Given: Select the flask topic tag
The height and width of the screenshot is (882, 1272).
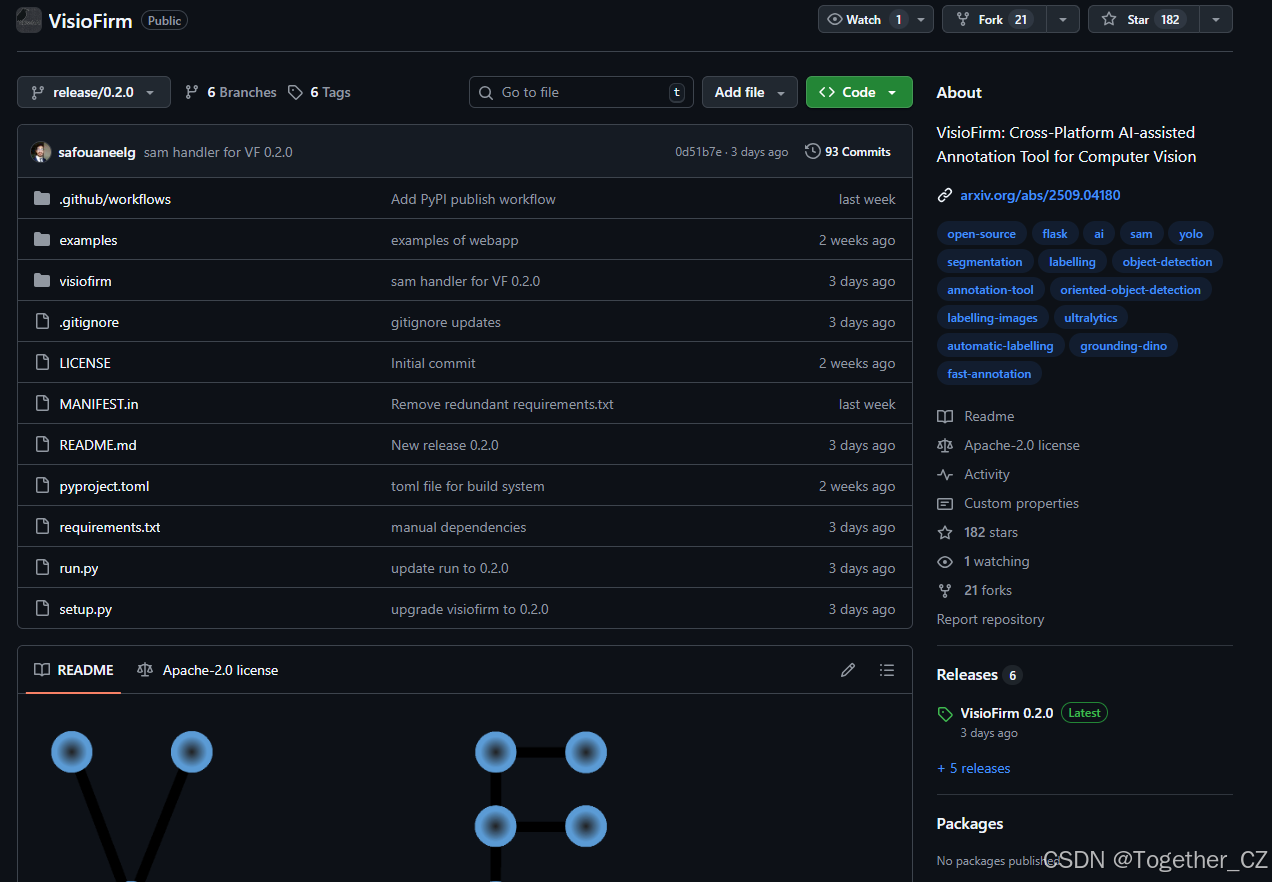Looking at the screenshot, I should pyautogui.click(x=1054, y=234).
